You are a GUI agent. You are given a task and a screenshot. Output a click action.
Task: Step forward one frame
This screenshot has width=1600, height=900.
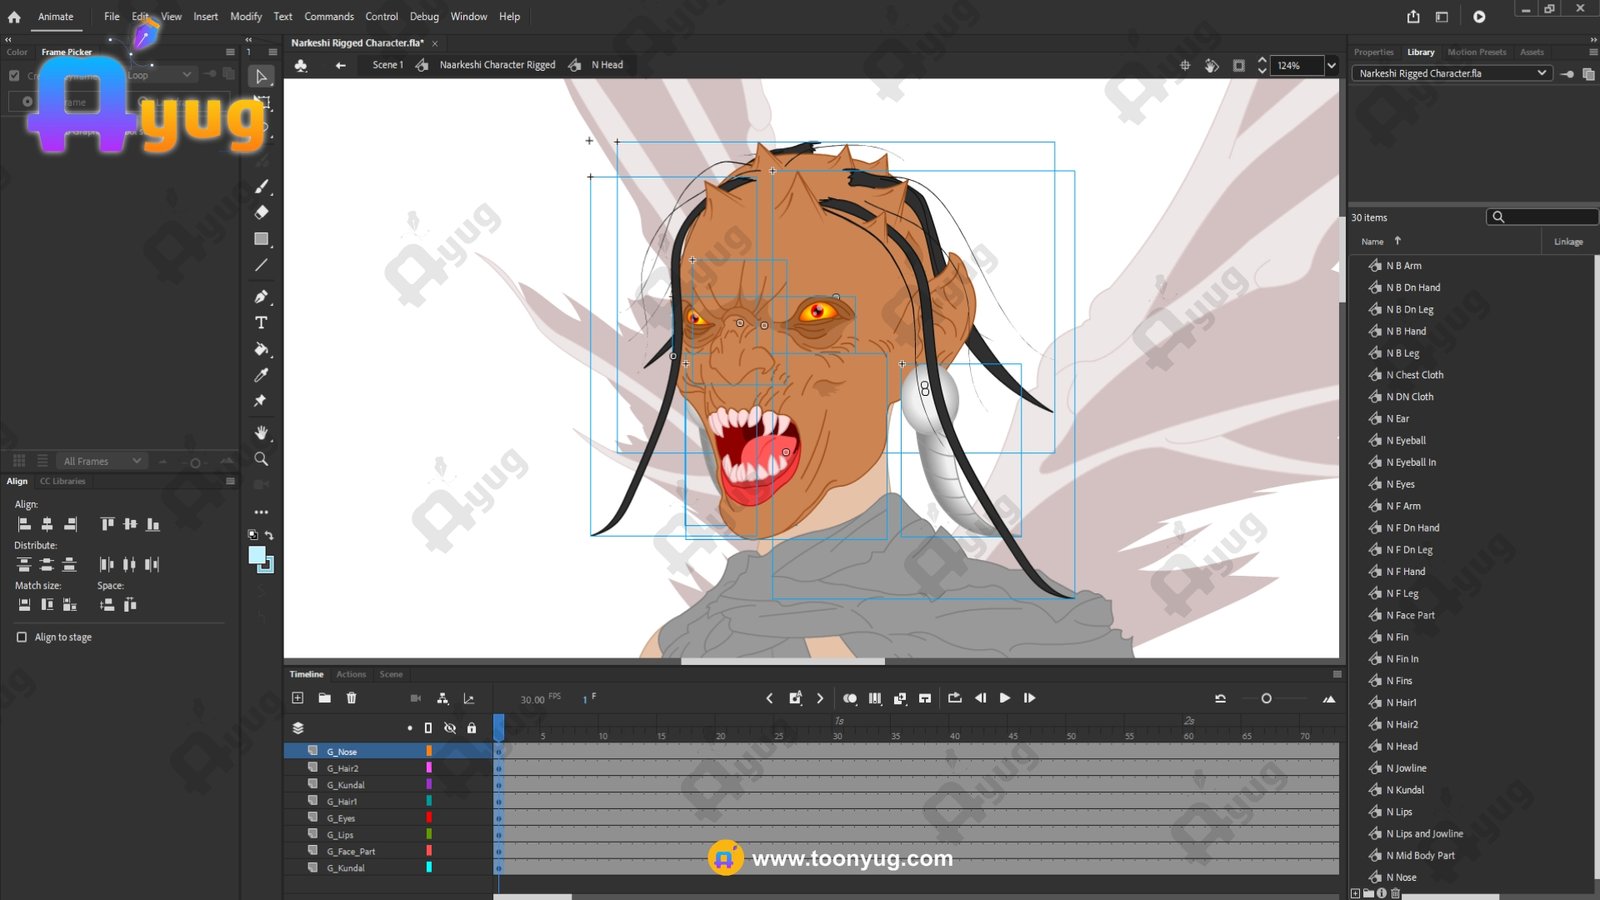coord(1029,698)
